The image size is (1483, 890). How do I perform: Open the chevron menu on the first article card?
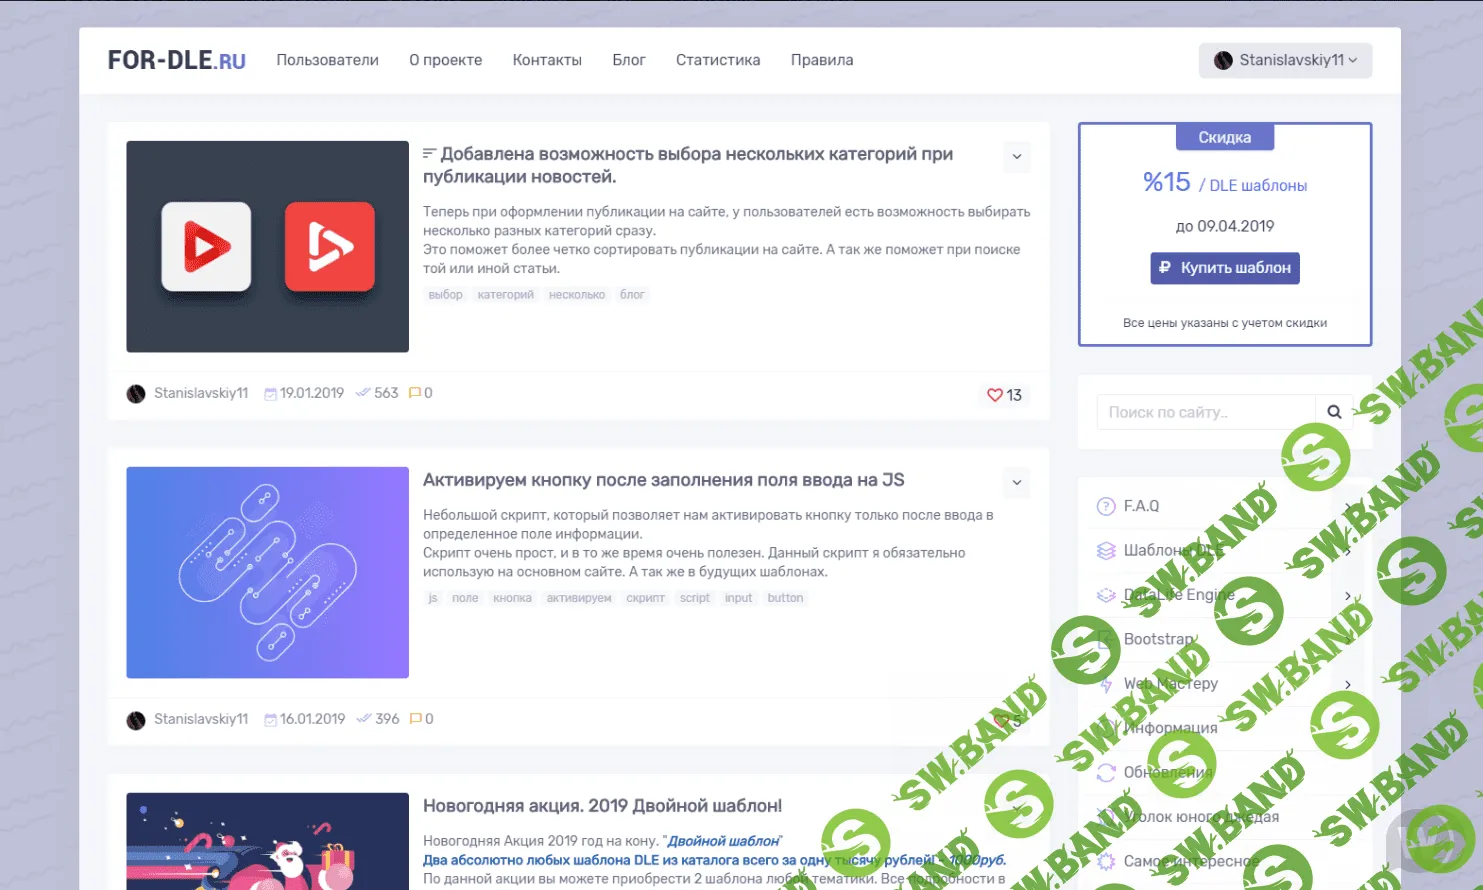[x=1016, y=157]
